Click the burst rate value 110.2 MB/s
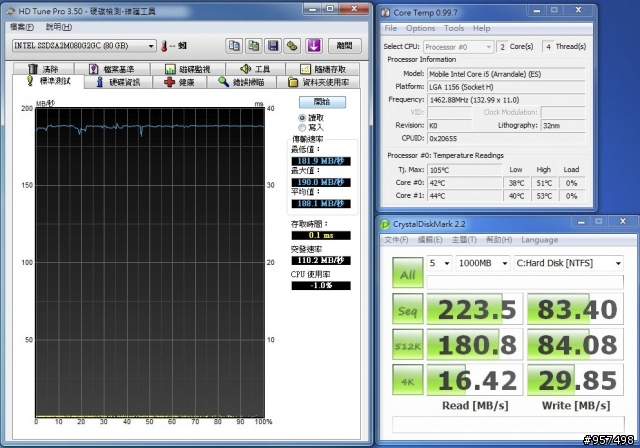Viewport: 640px width, 448px height. [321, 260]
